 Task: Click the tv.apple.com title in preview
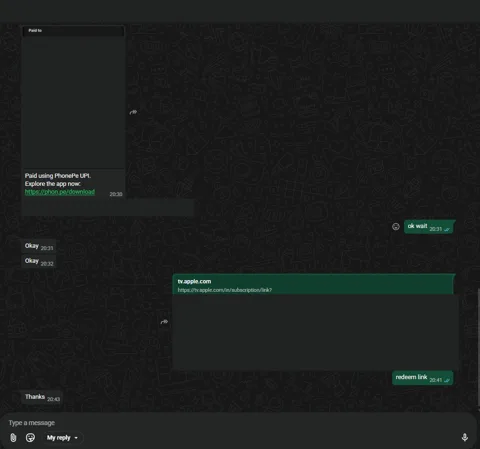[194, 281]
